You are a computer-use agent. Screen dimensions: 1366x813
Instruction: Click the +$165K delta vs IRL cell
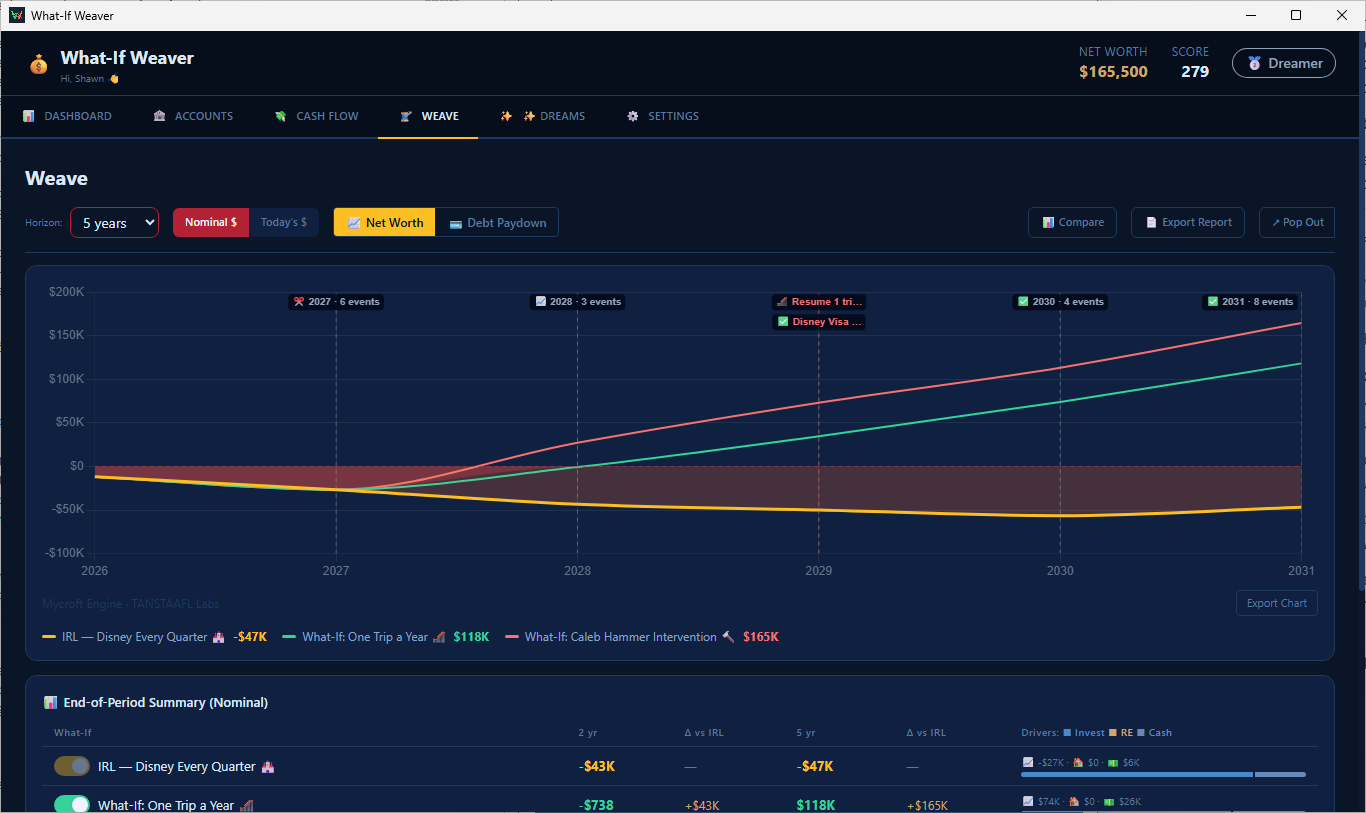tap(927, 806)
